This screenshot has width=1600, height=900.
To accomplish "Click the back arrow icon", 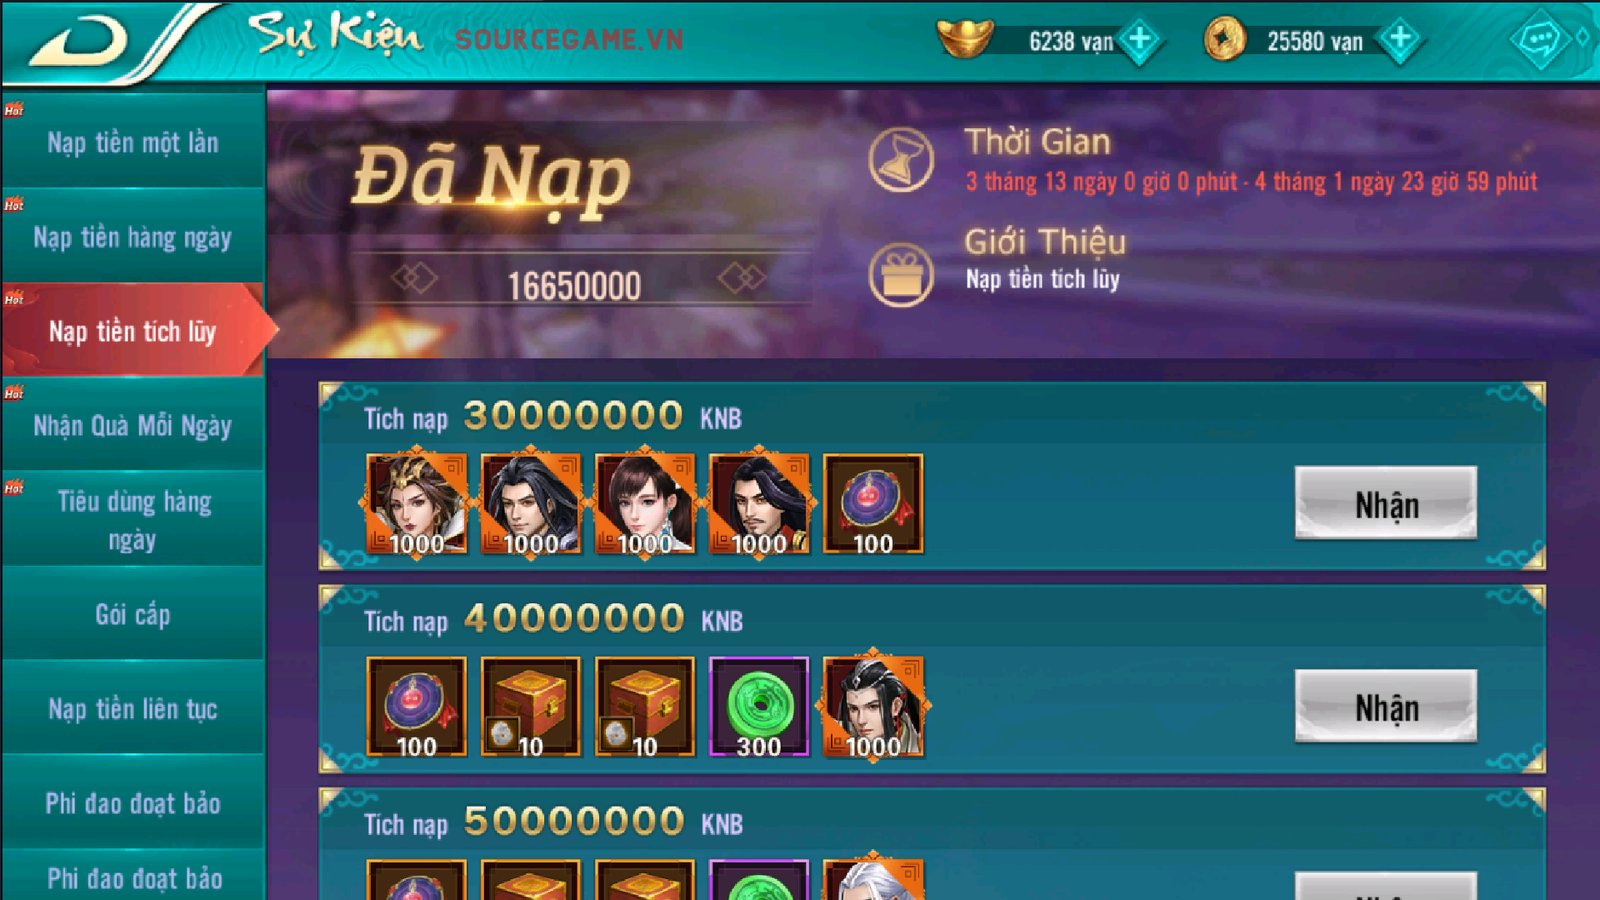I will (x=78, y=40).
